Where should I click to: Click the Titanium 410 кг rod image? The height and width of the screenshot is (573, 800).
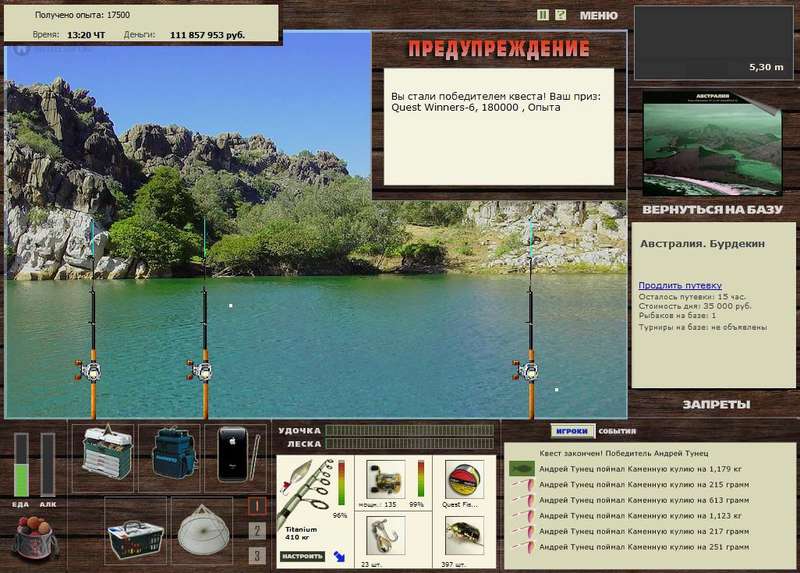tap(305, 492)
